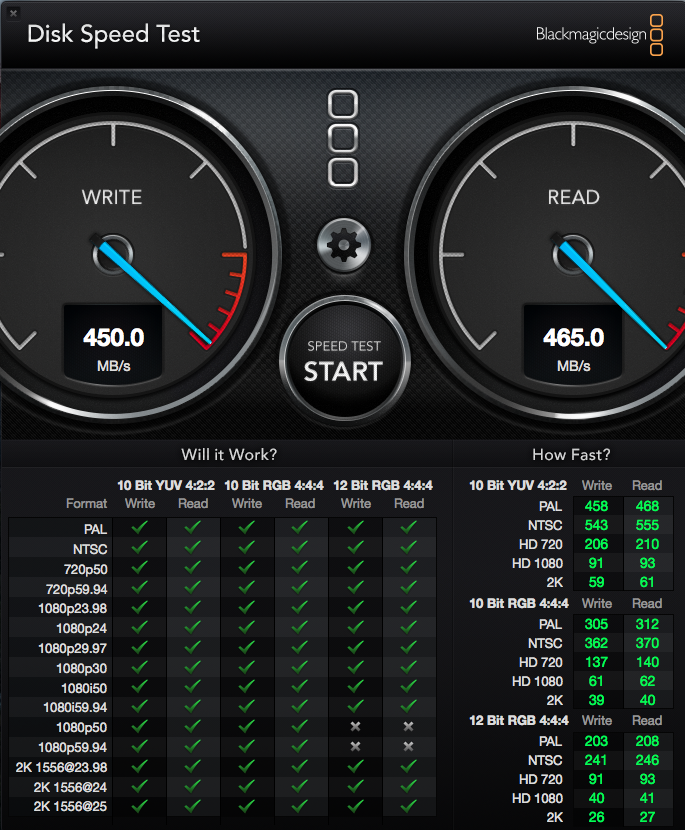685x830 pixels.
Task: Select the 'Will it Work?' heading
Action: (x=229, y=455)
